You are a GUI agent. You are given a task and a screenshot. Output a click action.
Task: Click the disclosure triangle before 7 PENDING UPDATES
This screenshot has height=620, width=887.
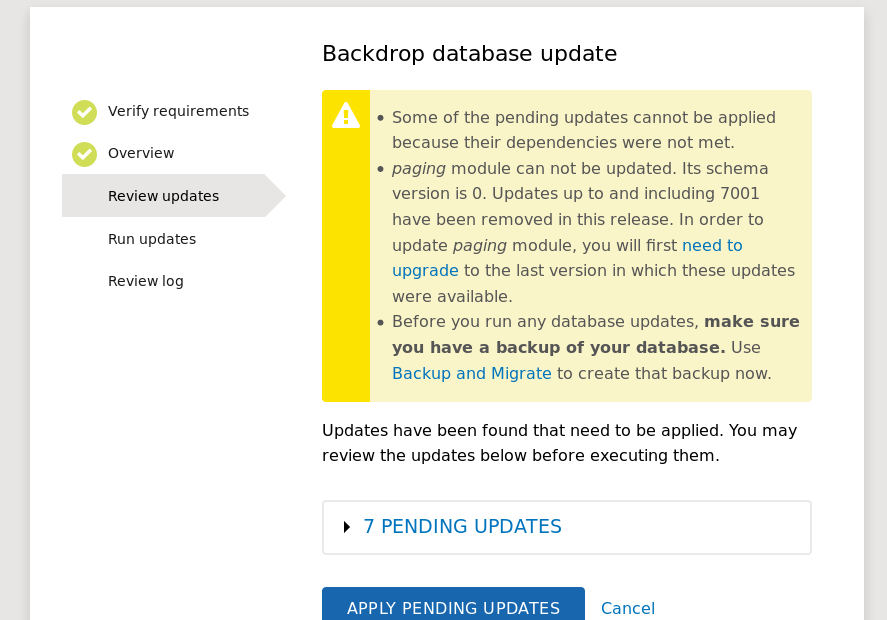pyautogui.click(x=346, y=526)
